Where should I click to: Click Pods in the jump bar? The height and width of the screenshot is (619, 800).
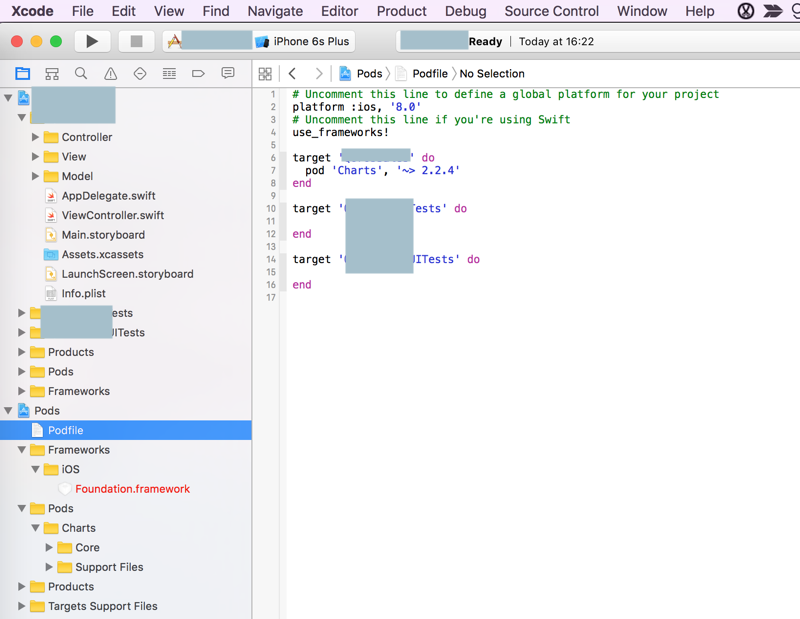[x=369, y=73]
